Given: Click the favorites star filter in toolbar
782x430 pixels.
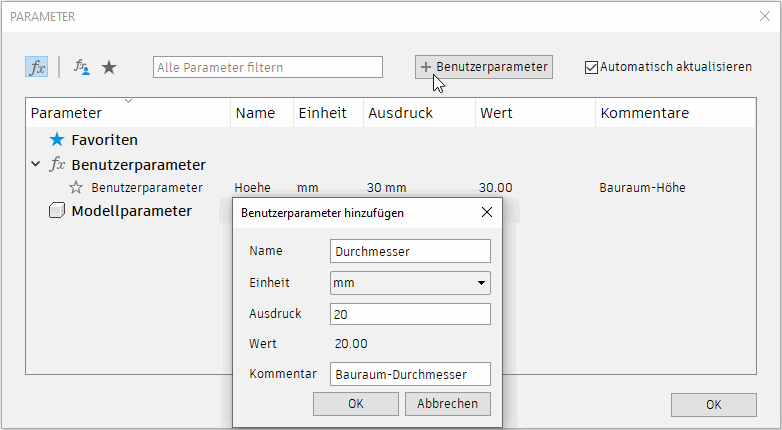Looking at the screenshot, I should point(109,67).
